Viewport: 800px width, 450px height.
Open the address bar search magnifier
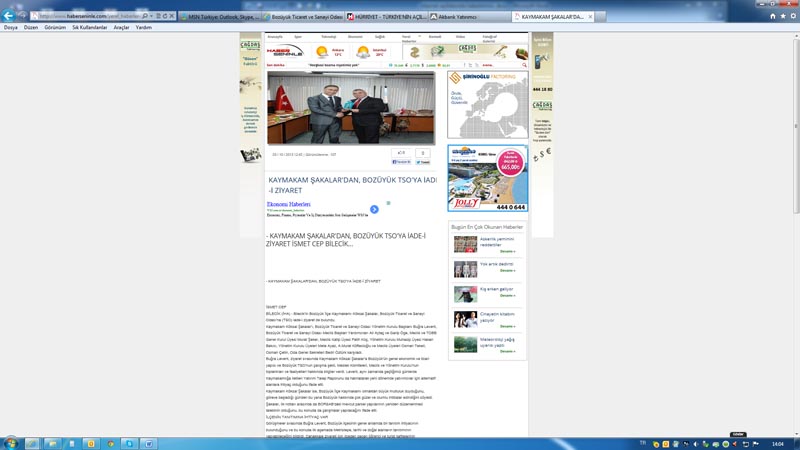click(145, 16)
